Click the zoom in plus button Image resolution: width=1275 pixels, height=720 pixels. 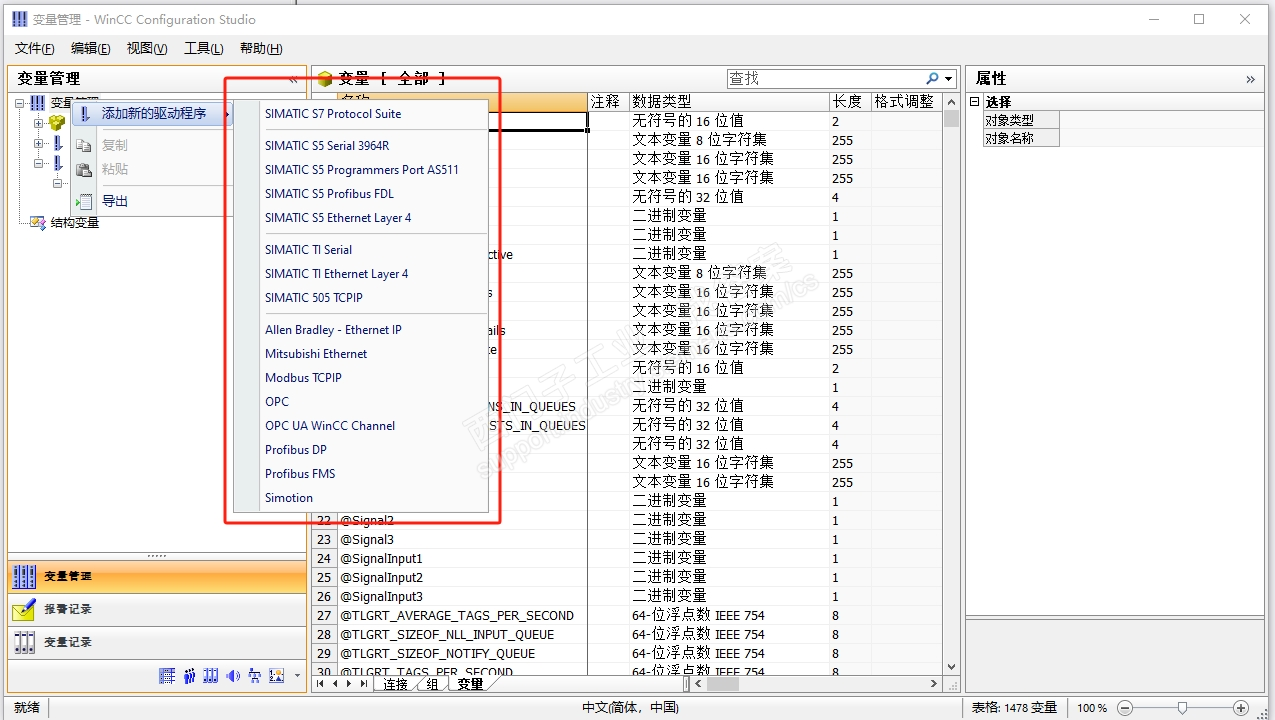tap(1241, 707)
